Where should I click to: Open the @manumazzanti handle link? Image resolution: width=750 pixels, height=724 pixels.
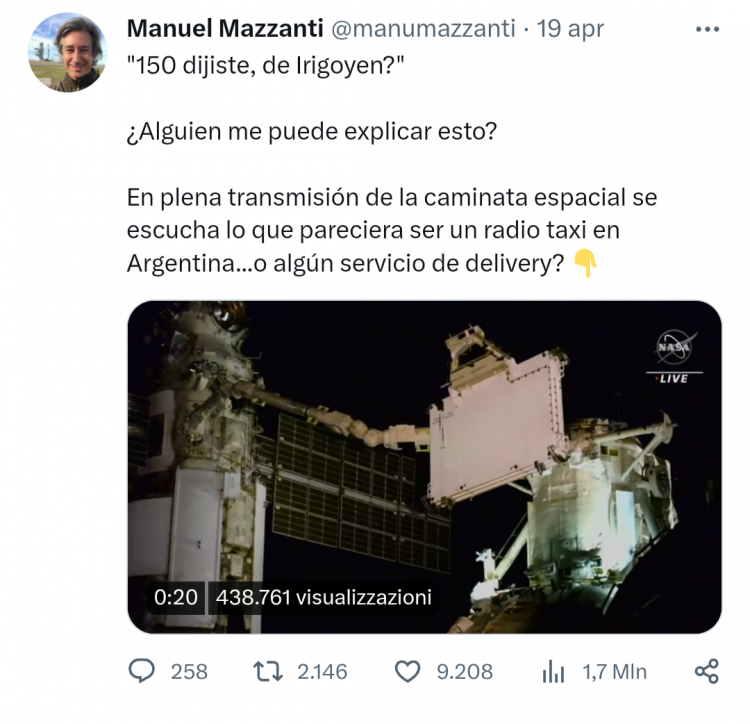tap(423, 28)
